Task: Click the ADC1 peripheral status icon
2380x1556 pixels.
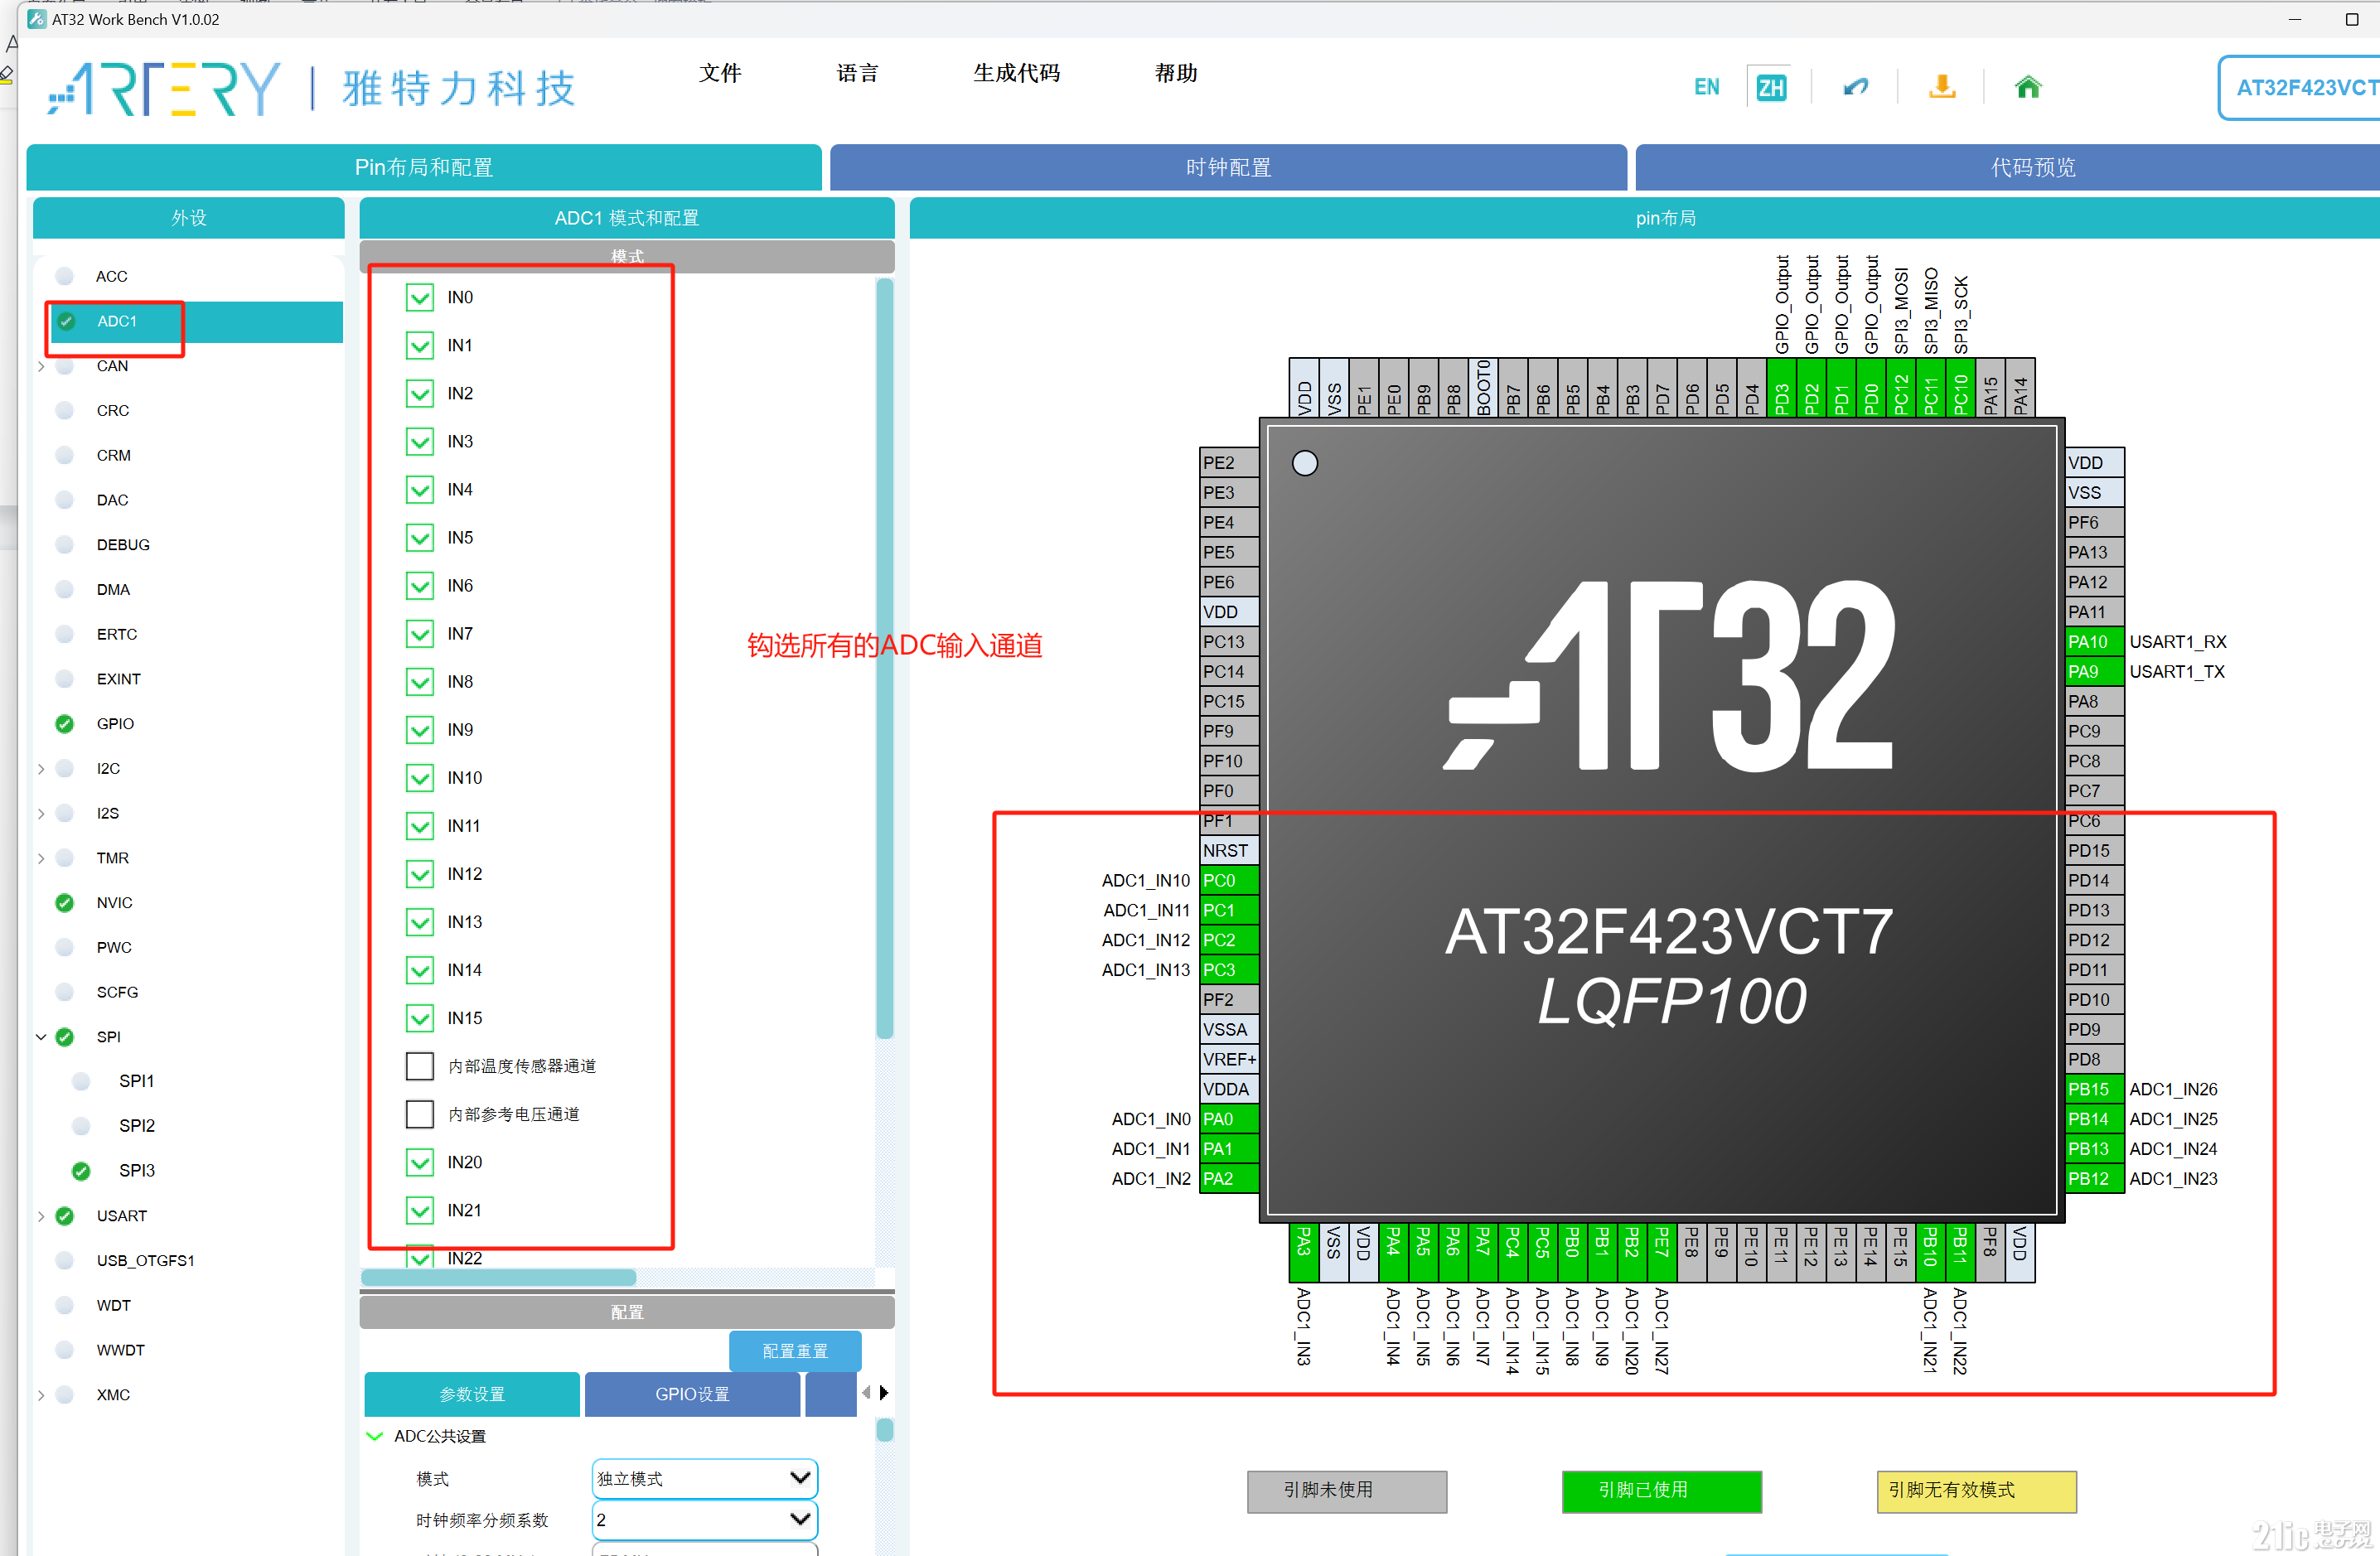Action: pos(66,321)
